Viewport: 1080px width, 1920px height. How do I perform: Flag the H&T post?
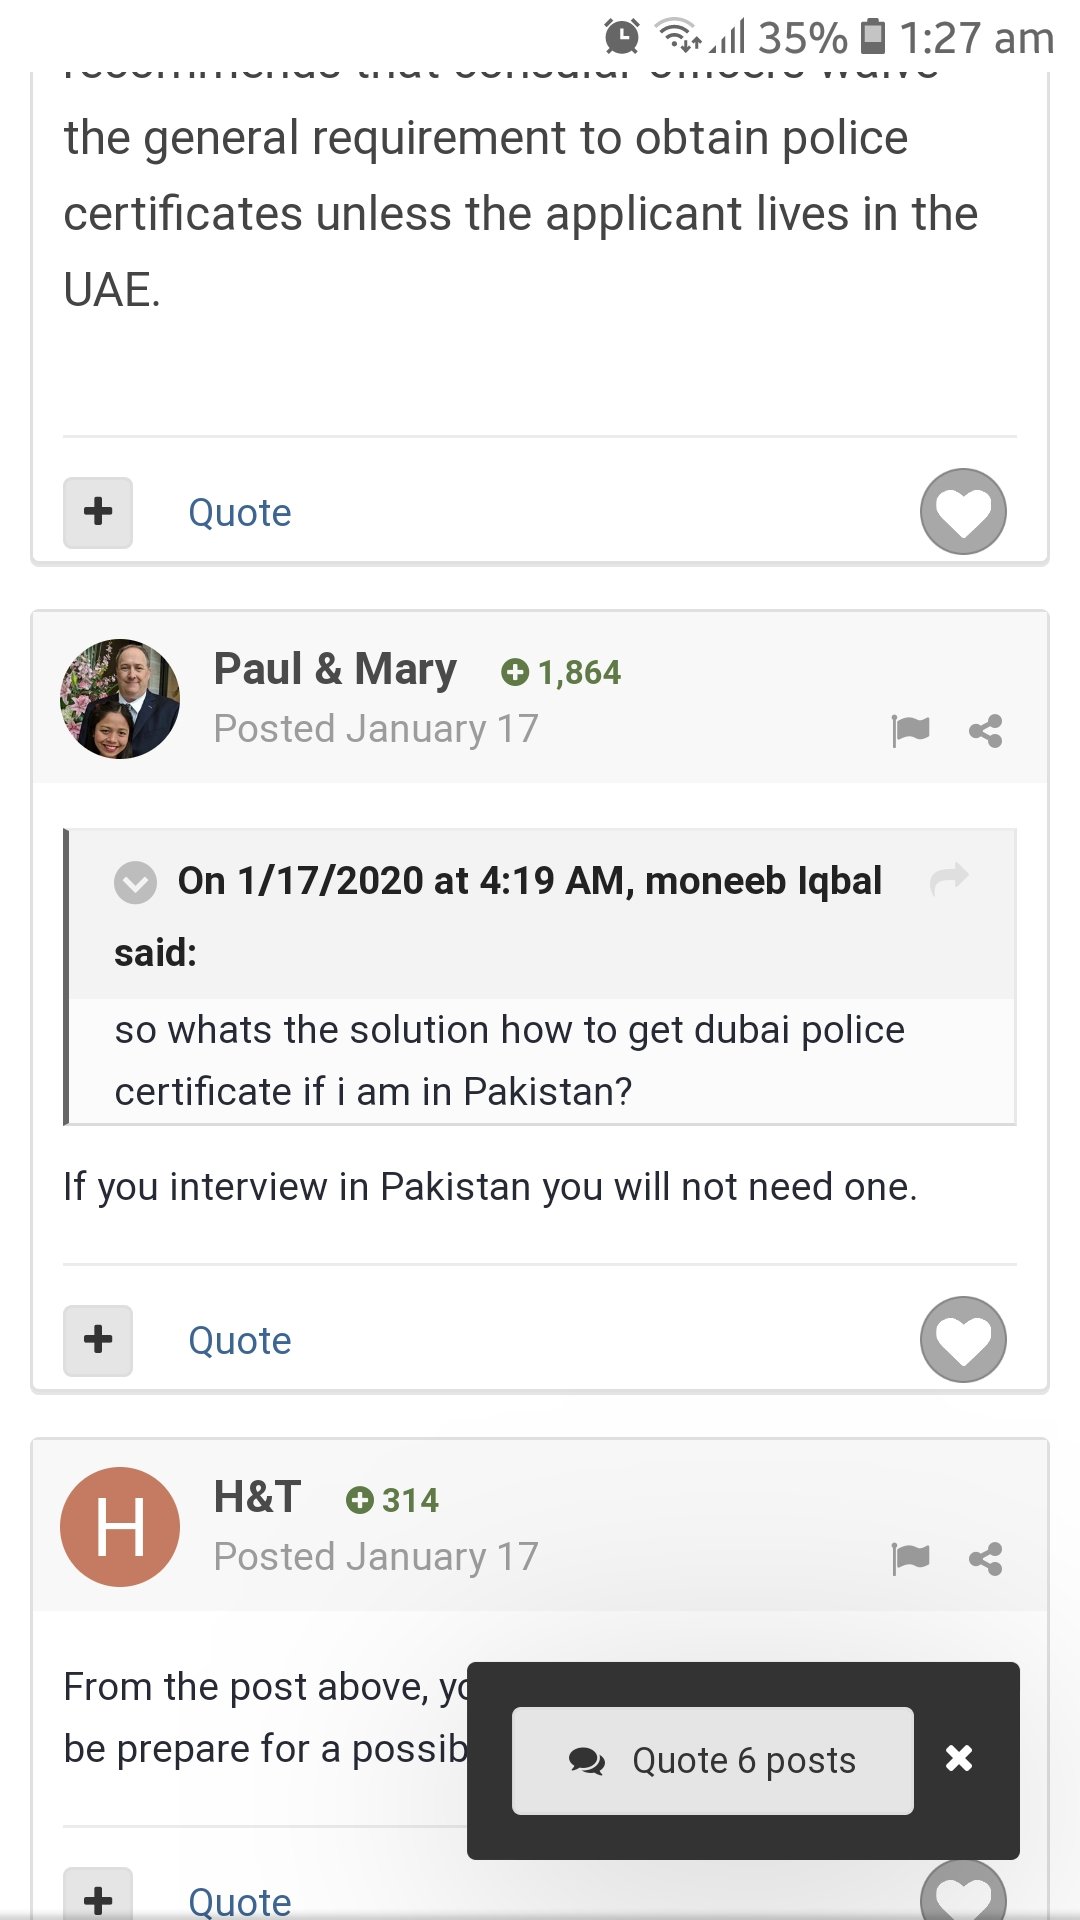[910, 1559]
